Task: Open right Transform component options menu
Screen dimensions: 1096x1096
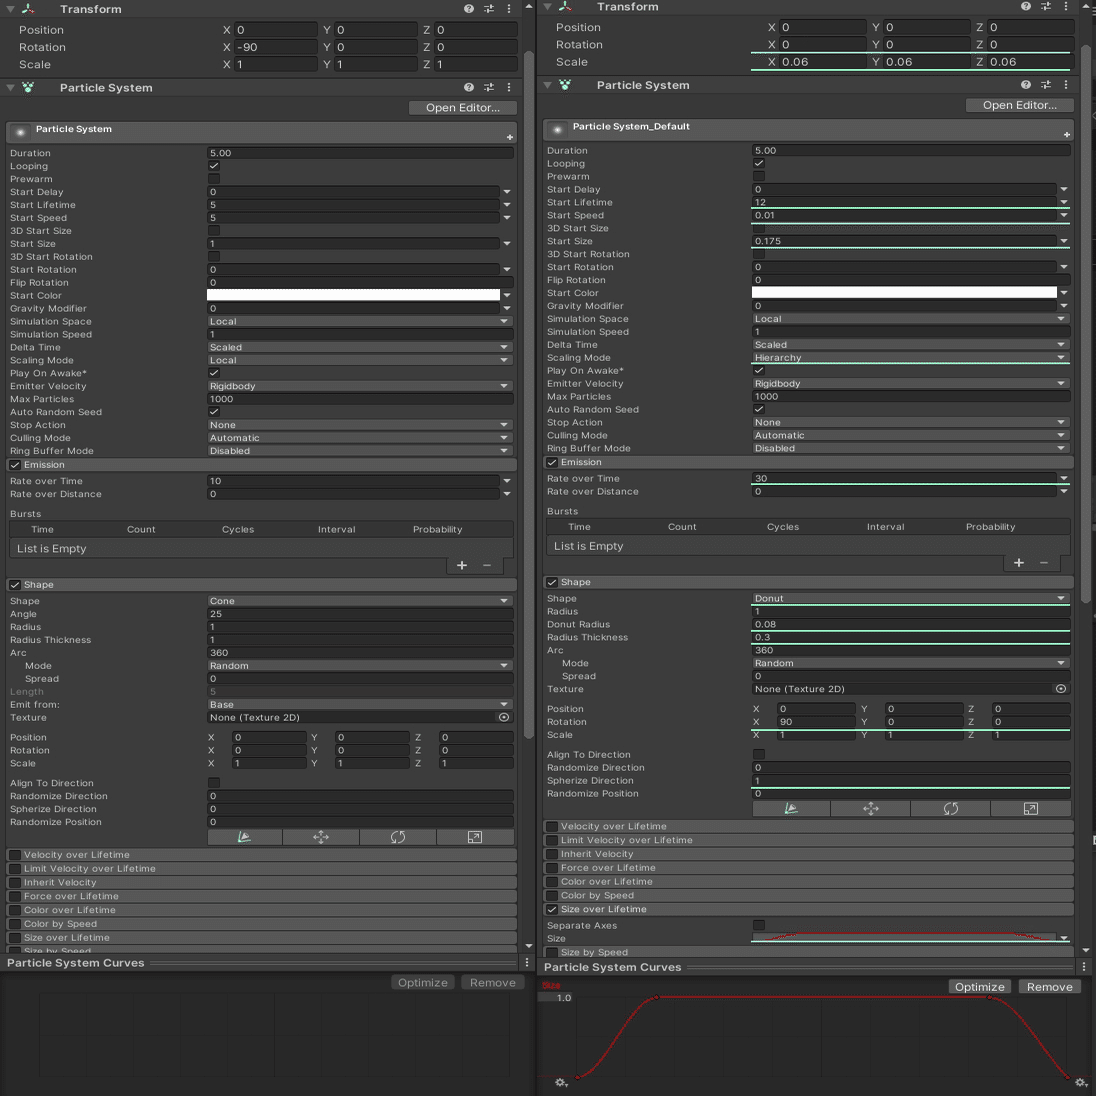Action: pos(1066,6)
